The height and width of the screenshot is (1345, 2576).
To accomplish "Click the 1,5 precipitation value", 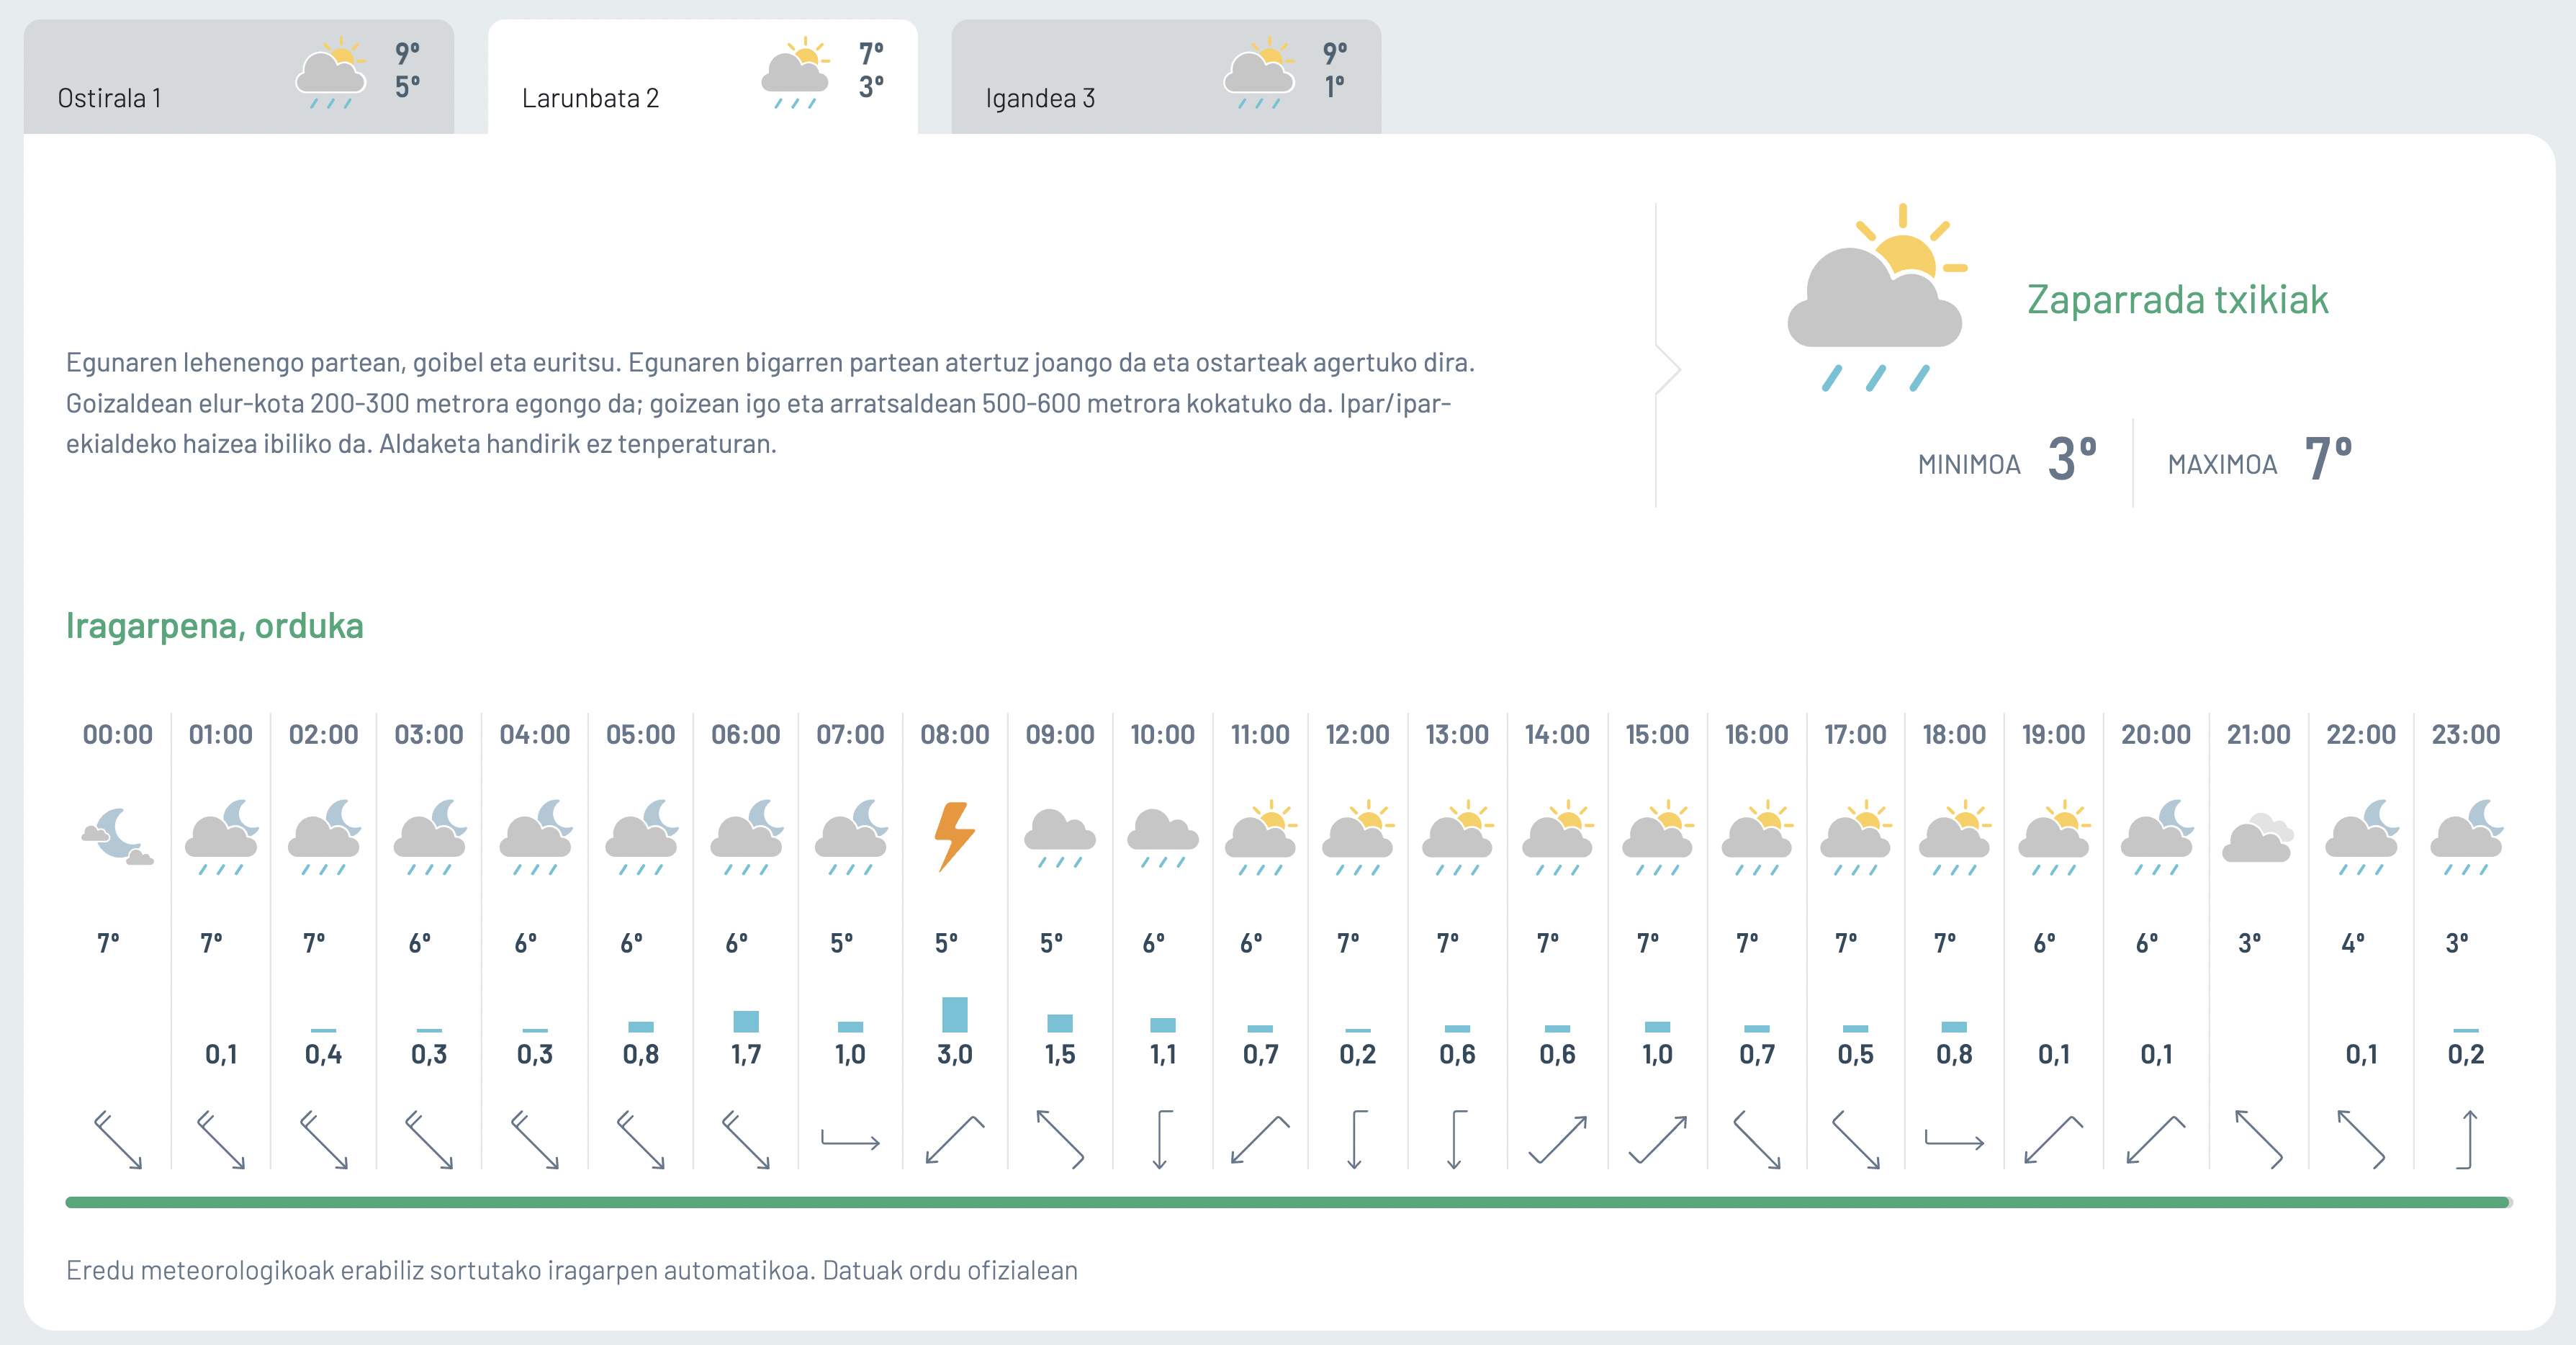I will (1060, 1054).
